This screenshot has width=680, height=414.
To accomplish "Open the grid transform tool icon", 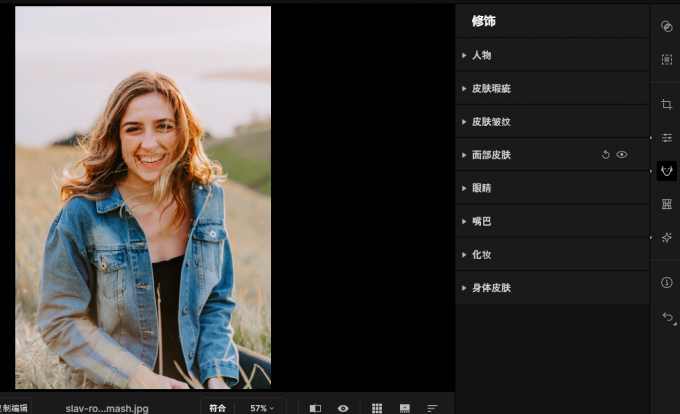I will click(667, 204).
